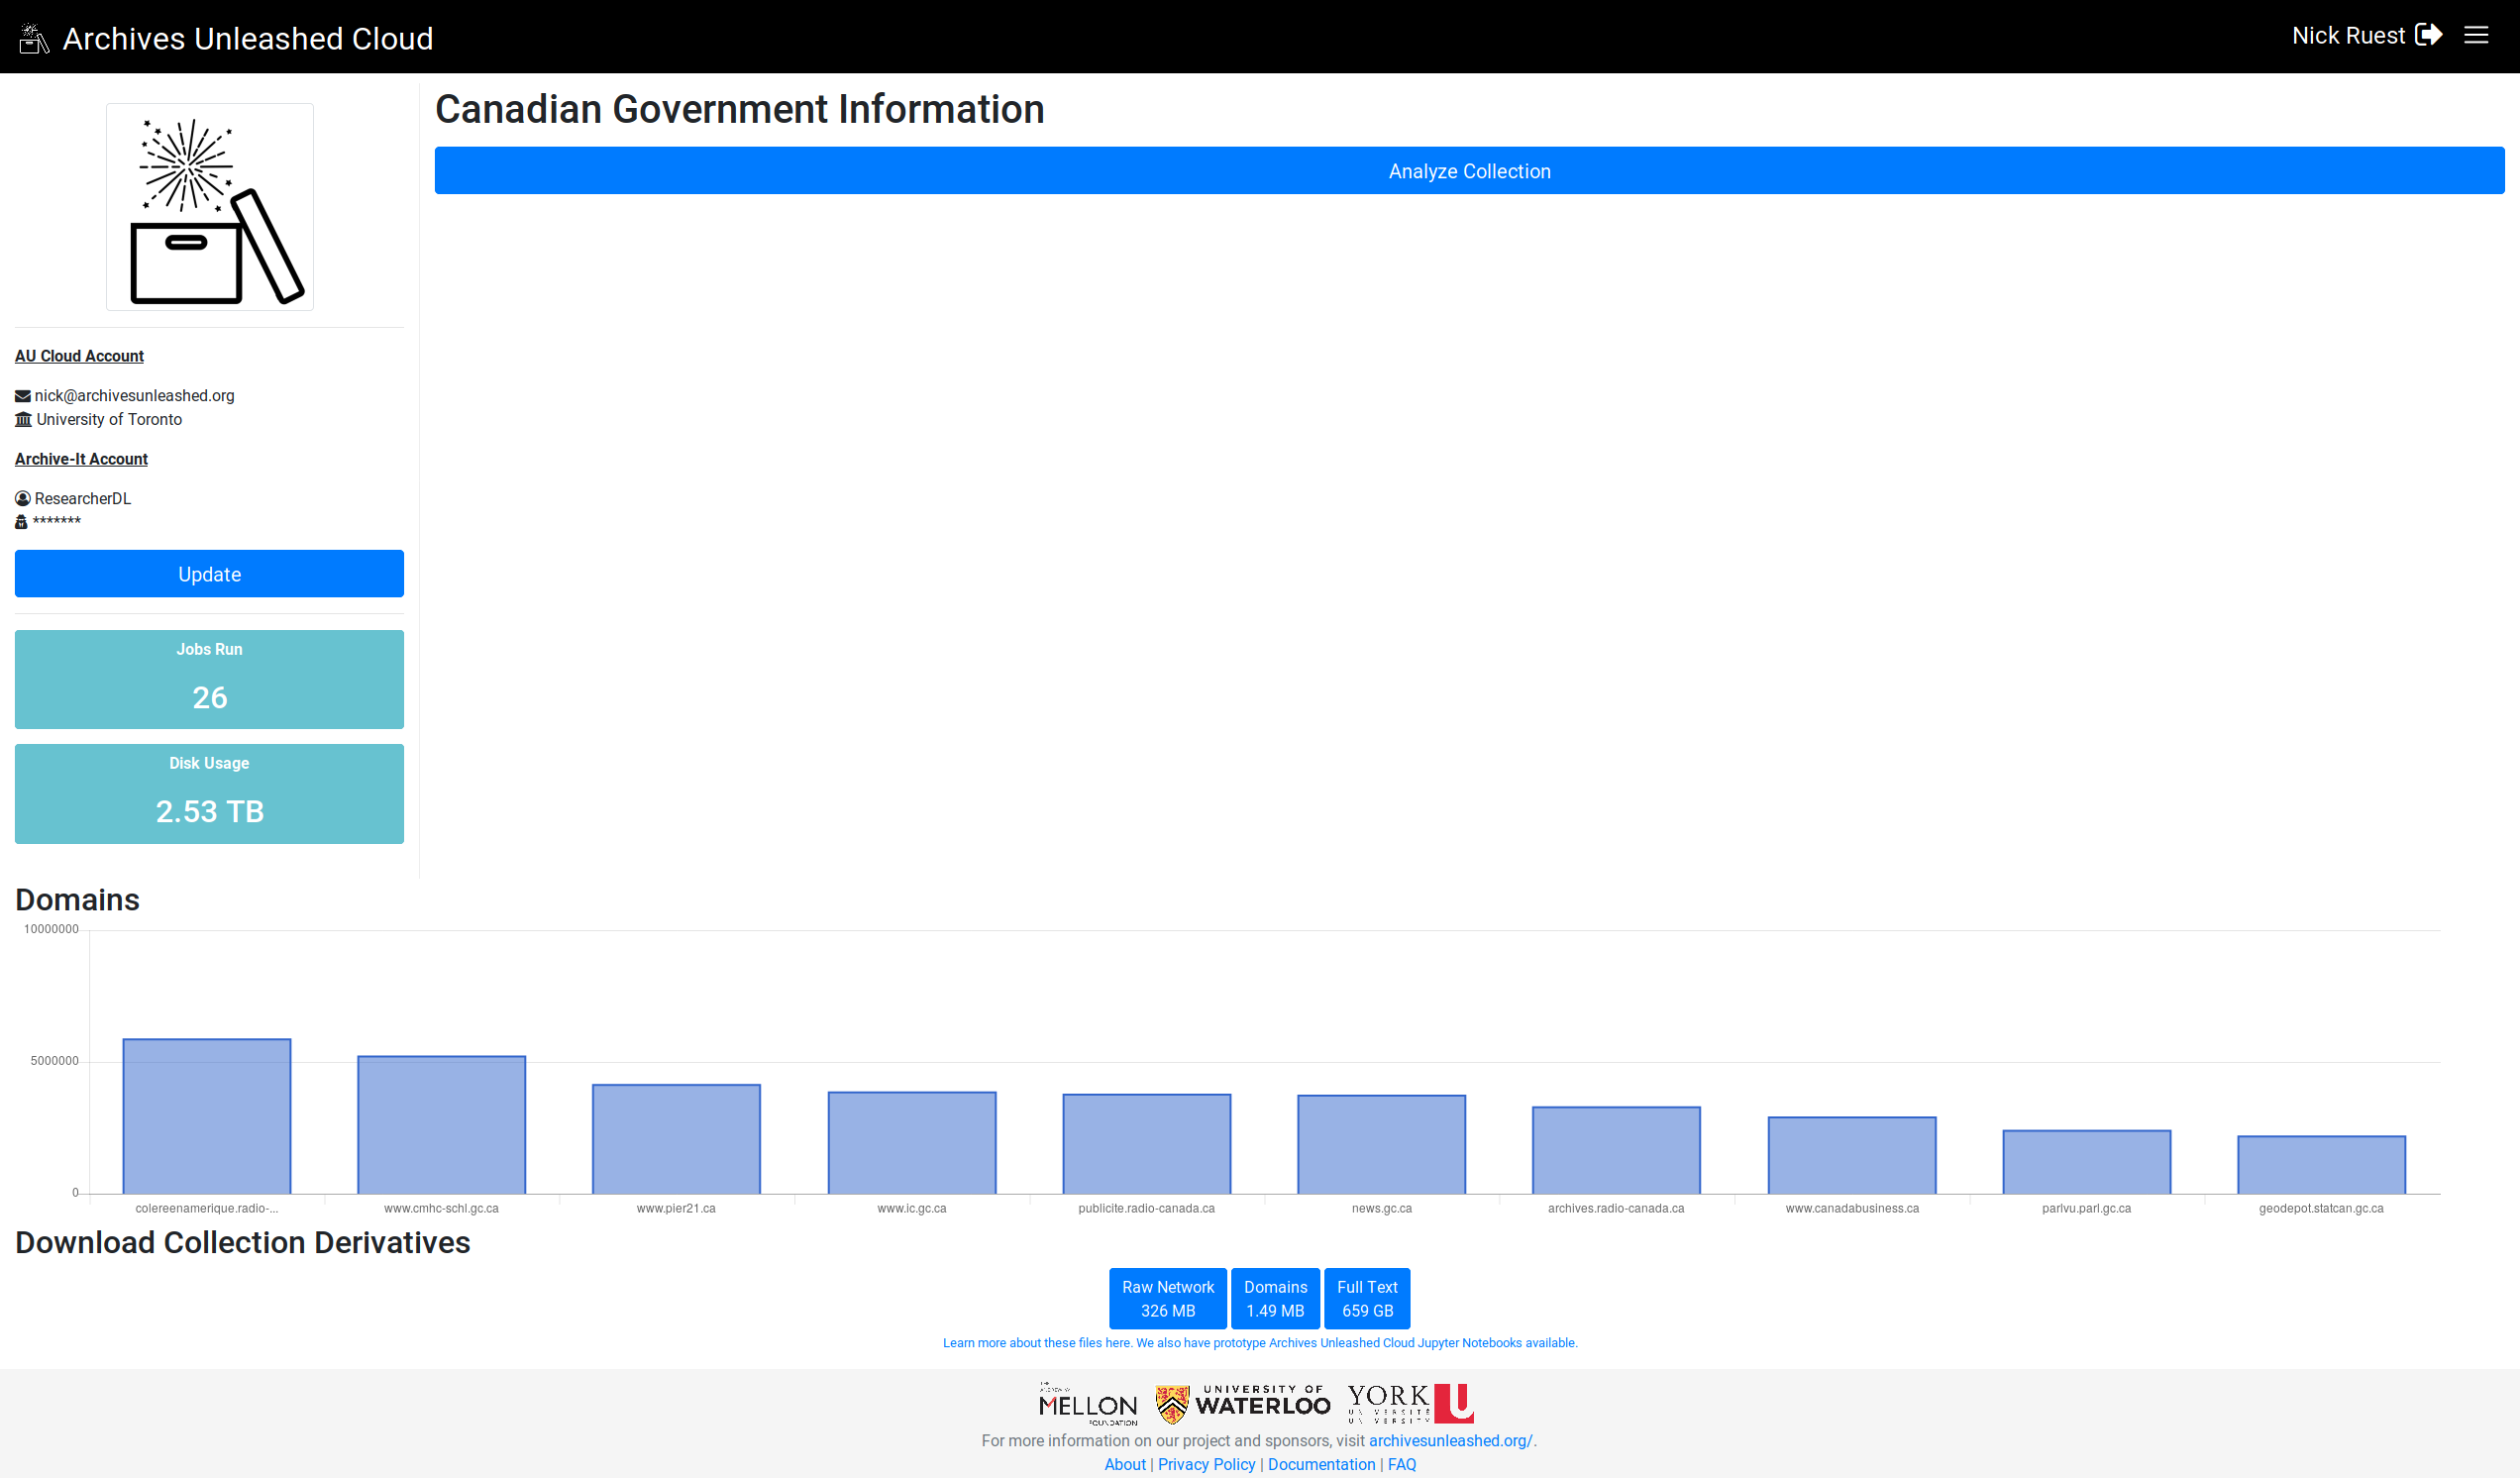Open 'Learn more about these files here' link
This screenshot has height=1478, width=2520.
(x=1037, y=1343)
